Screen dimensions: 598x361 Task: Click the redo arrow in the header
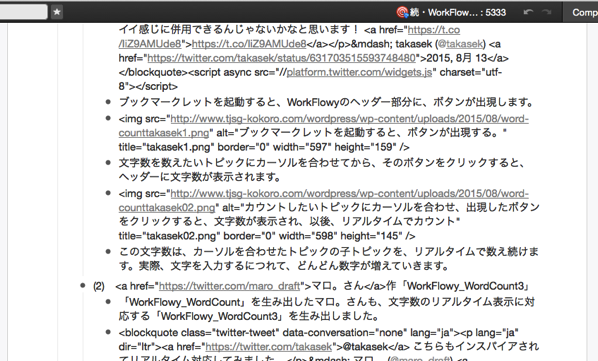(x=547, y=12)
